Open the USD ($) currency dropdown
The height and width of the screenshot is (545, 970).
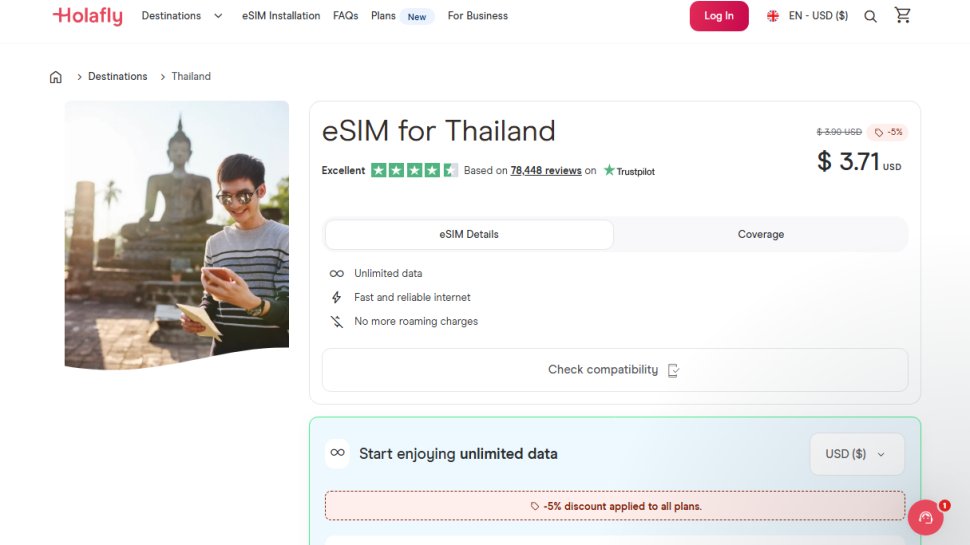(856, 454)
